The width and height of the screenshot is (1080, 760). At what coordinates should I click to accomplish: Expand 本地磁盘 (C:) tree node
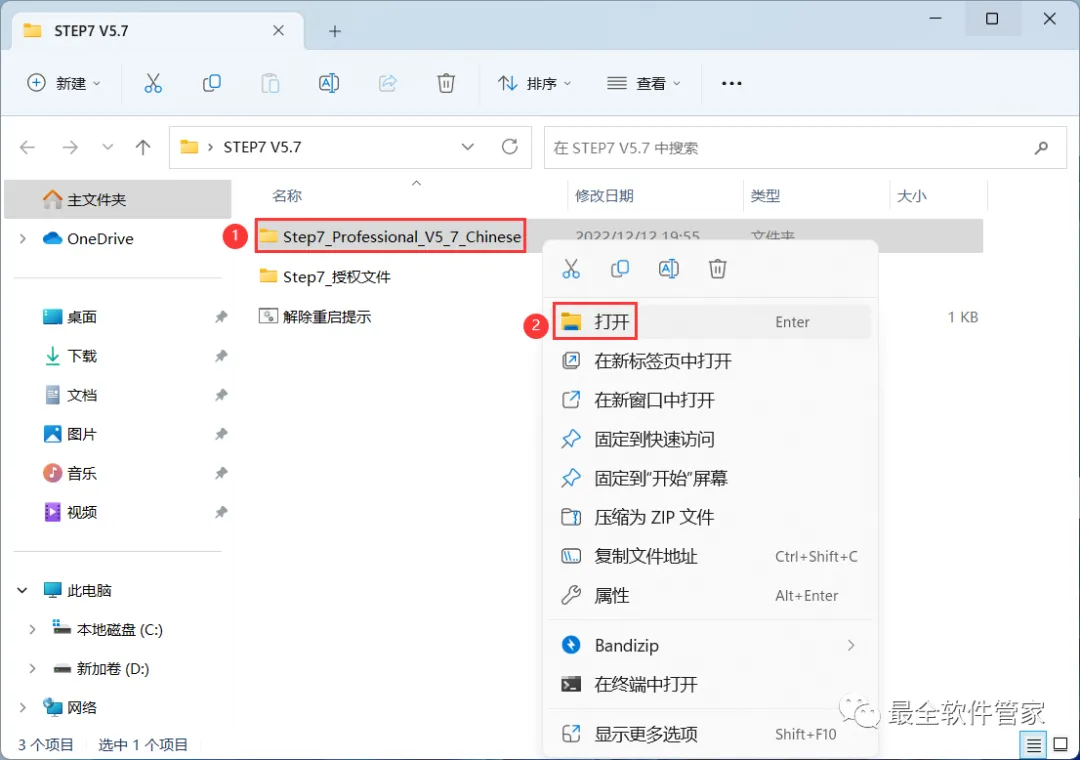click(32, 630)
